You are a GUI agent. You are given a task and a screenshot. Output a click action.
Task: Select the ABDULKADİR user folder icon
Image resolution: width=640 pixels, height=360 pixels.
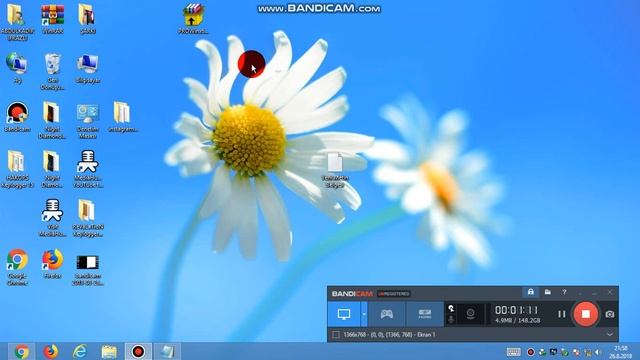(17, 22)
